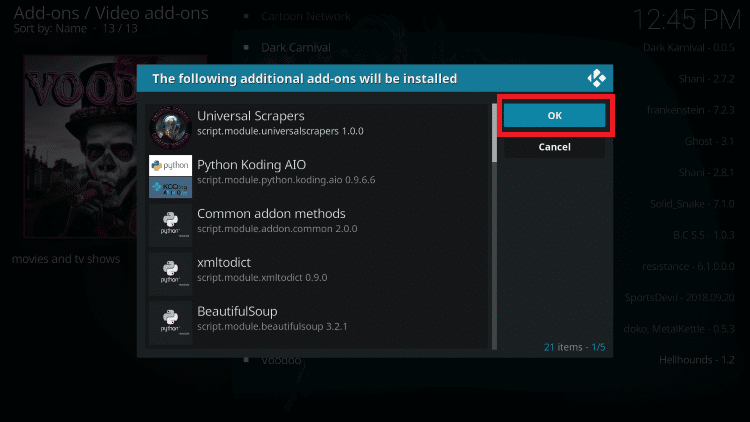Click script.module.xmltodict 0.9.0 text
The height and width of the screenshot is (422, 750).
[262, 278]
